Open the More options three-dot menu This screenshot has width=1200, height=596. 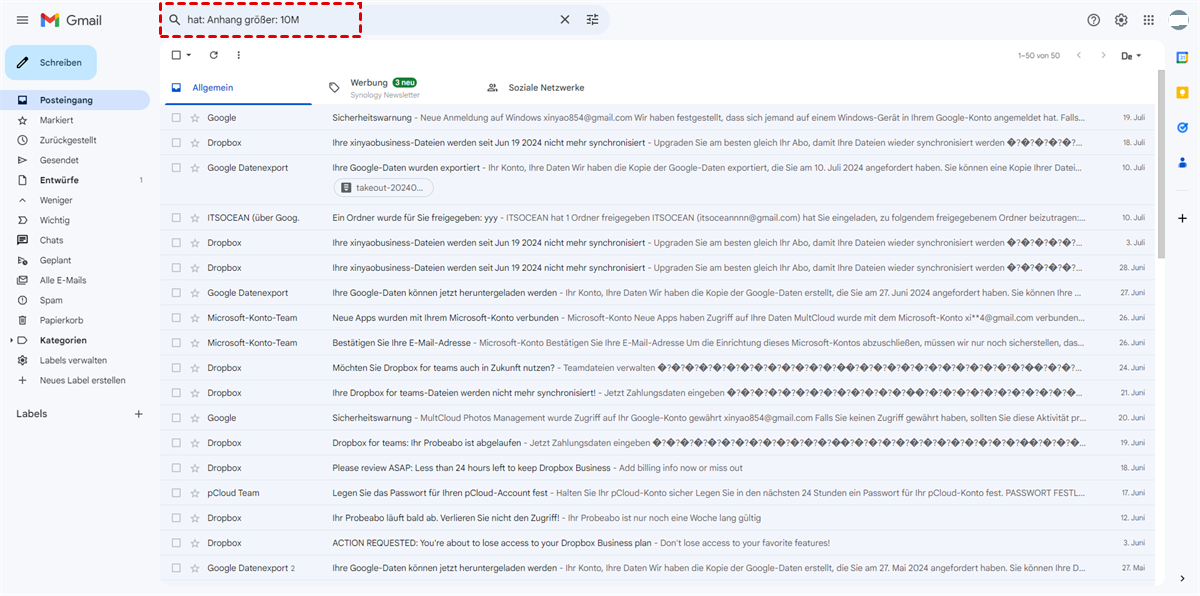coord(238,55)
